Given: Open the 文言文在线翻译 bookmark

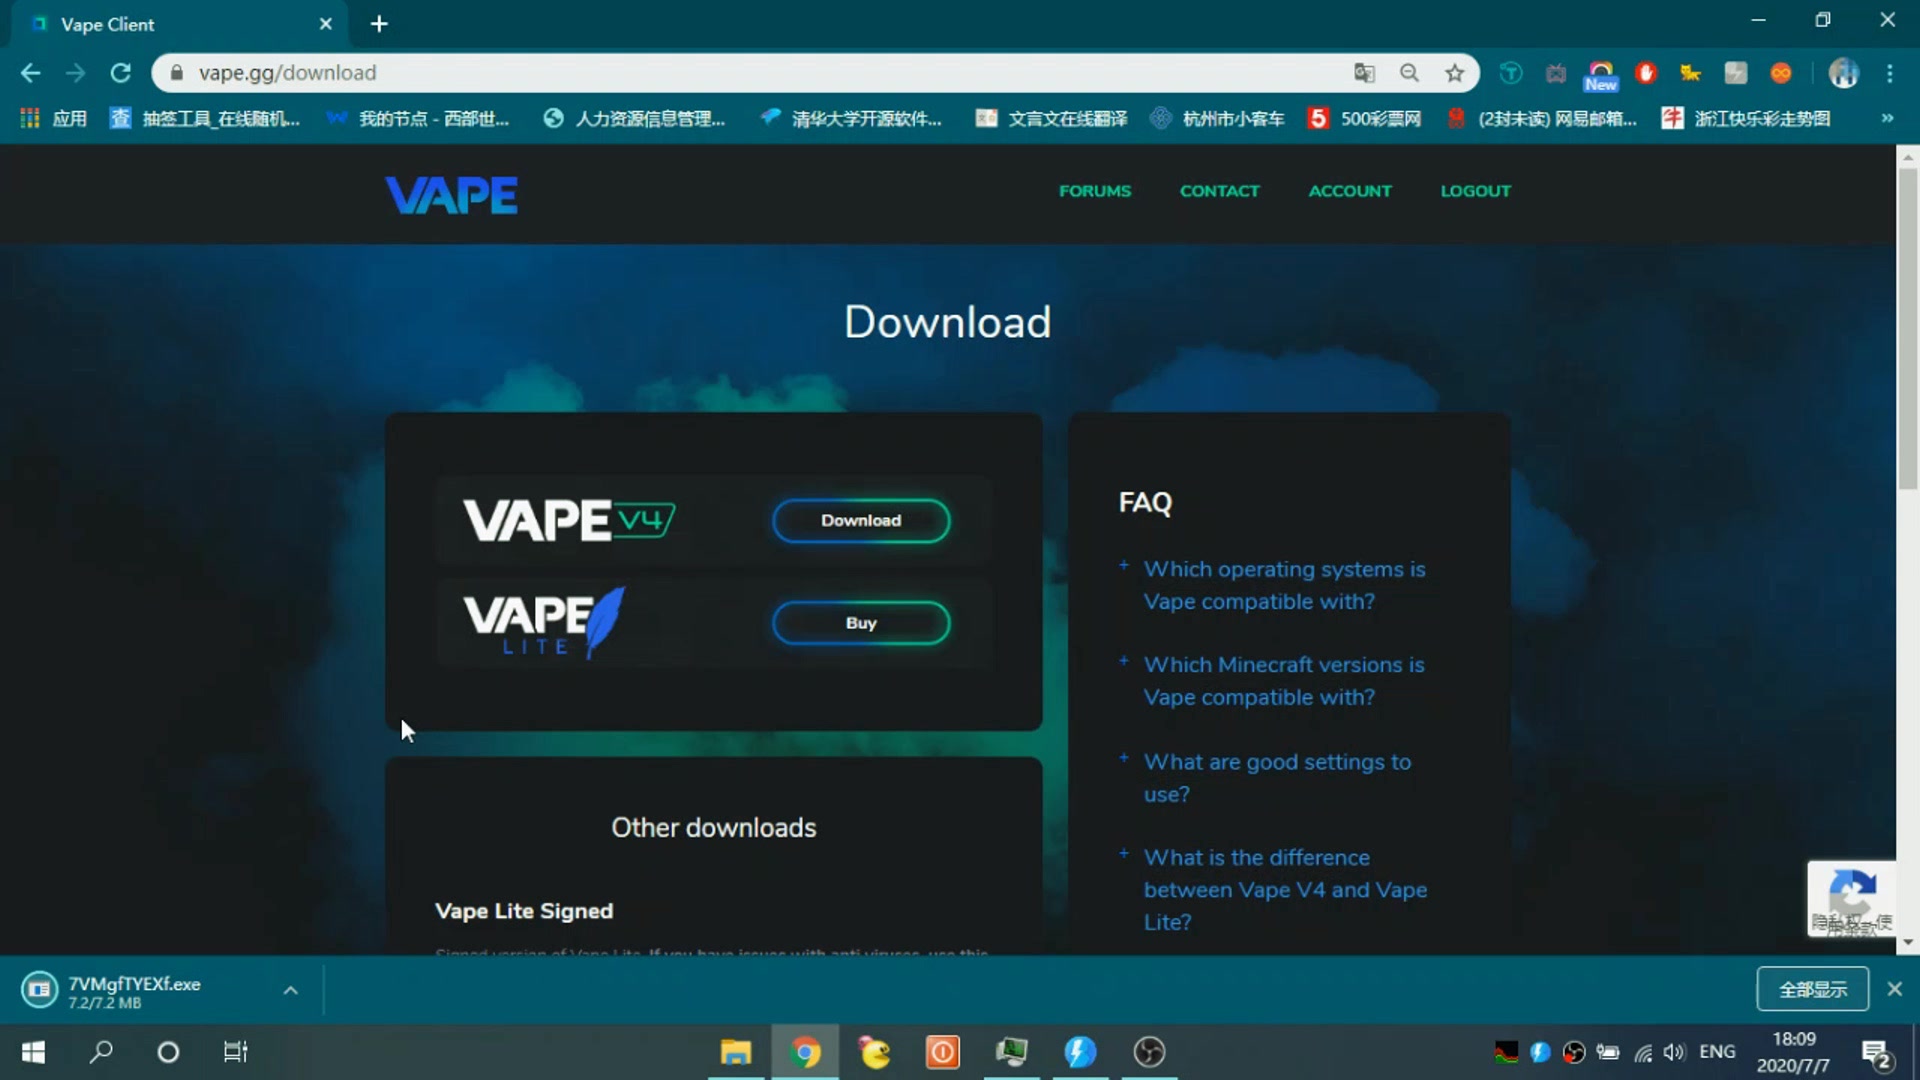Looking at the screenshot, I should click(x=1051, y=119).
